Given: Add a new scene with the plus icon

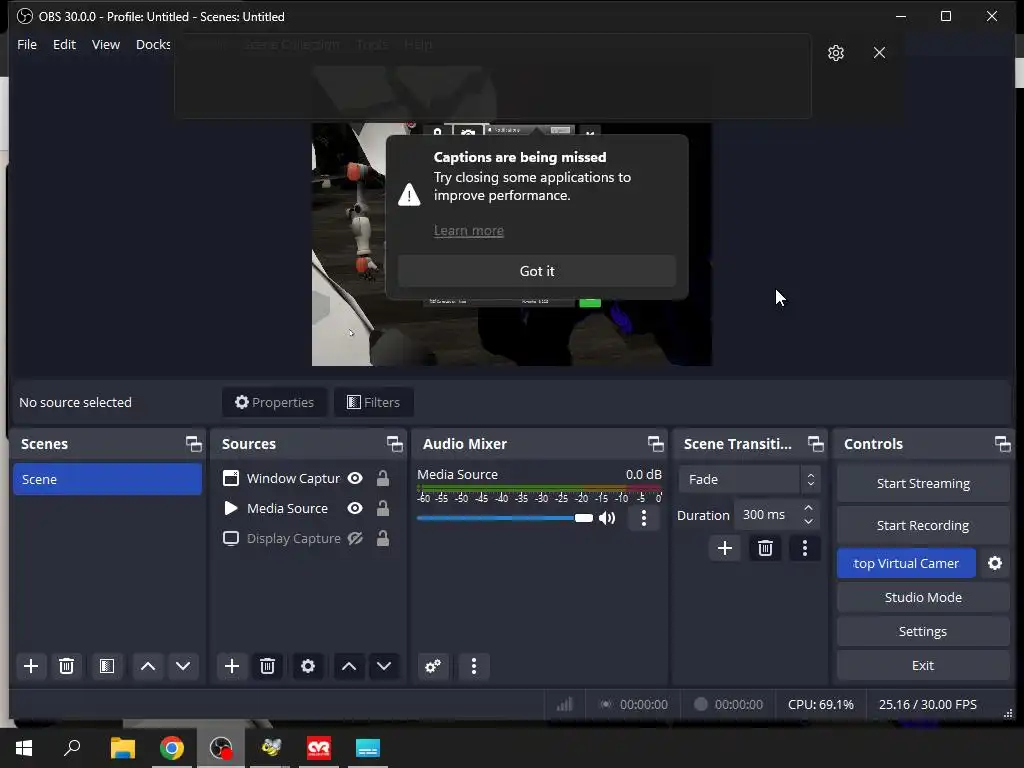Looking at the screenshot, I should point(31,666).
